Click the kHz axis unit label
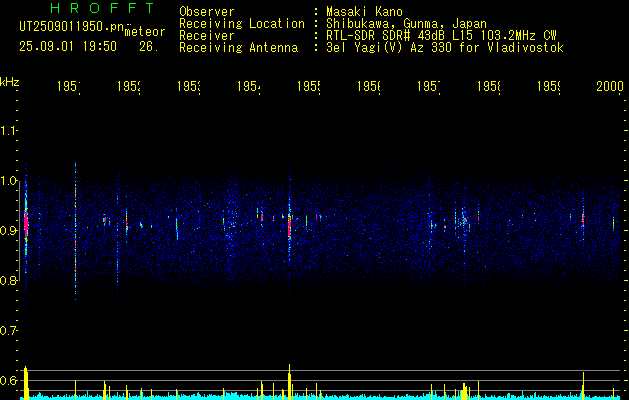Viewport: 629px width, 400px height. coord(10,82)
